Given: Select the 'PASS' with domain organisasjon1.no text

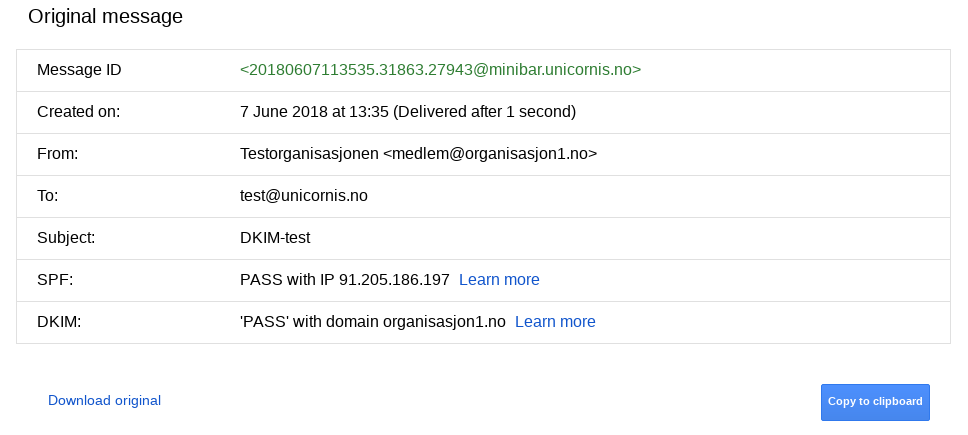Looking at the screenshot, I should [373, 321].
